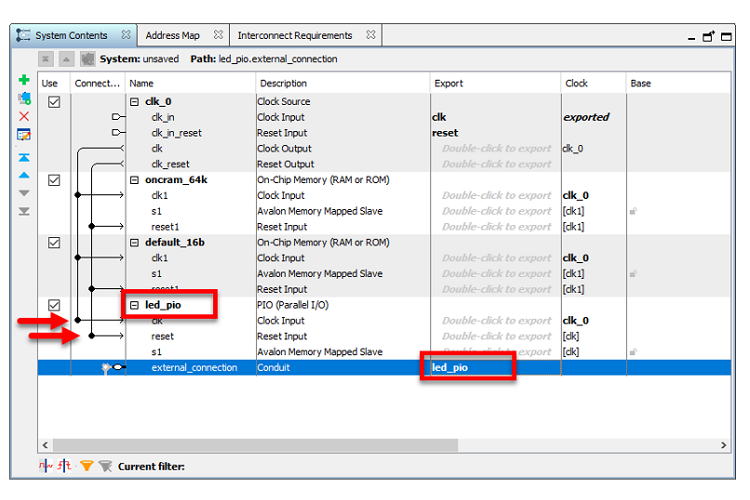The width and height of the screenshot is (750, 500).
Task: Click the red X remove component icon
Action: point(24,116)
